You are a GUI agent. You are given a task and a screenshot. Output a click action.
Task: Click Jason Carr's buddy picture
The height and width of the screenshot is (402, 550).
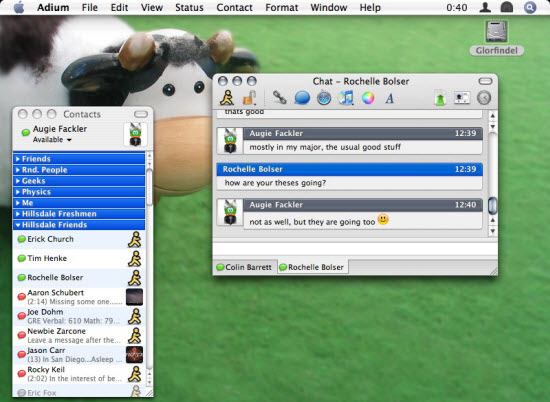coord(134,355)
